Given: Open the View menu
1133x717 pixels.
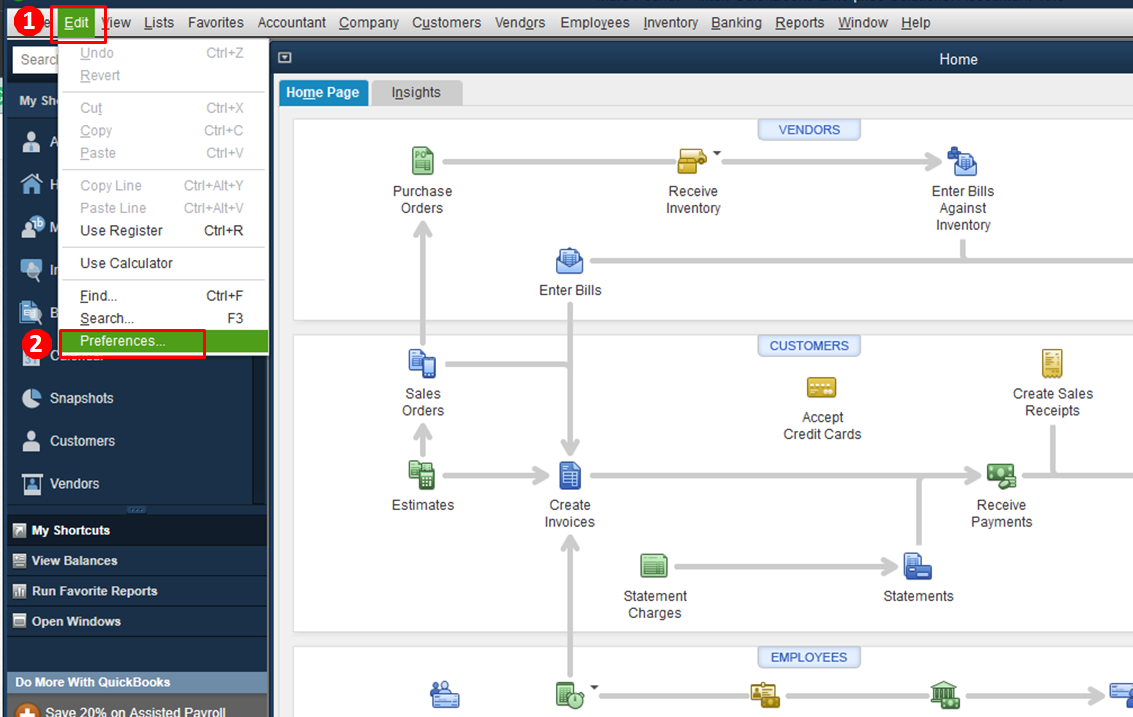Looking at the screenshot, I should coord(116,22).
